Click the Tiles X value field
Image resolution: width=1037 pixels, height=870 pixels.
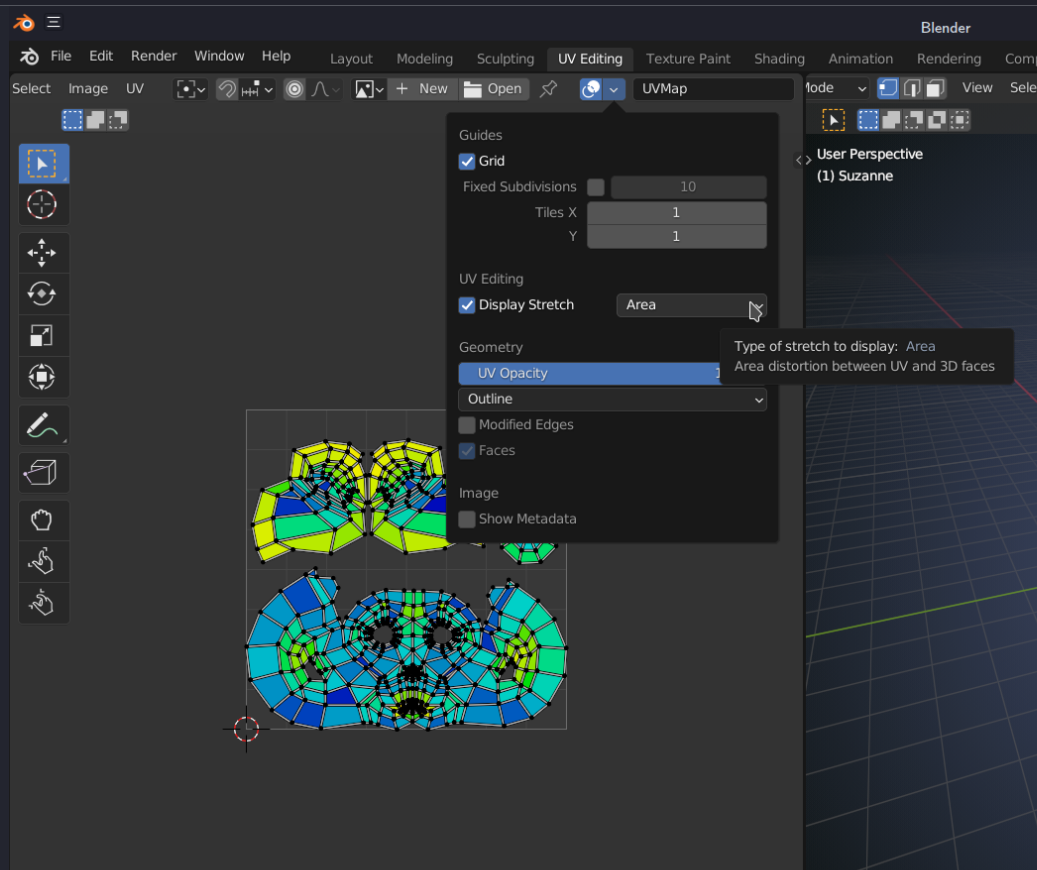tap(677, 213)
